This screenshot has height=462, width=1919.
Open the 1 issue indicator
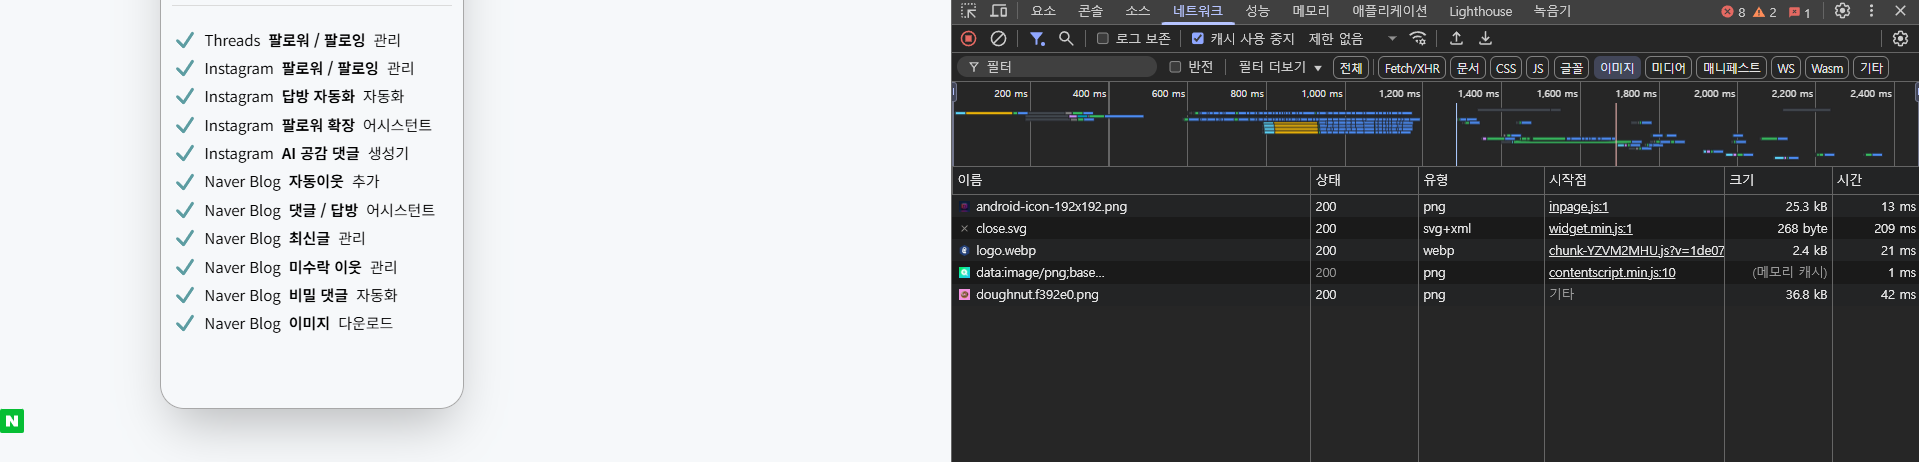(1800, 12)
